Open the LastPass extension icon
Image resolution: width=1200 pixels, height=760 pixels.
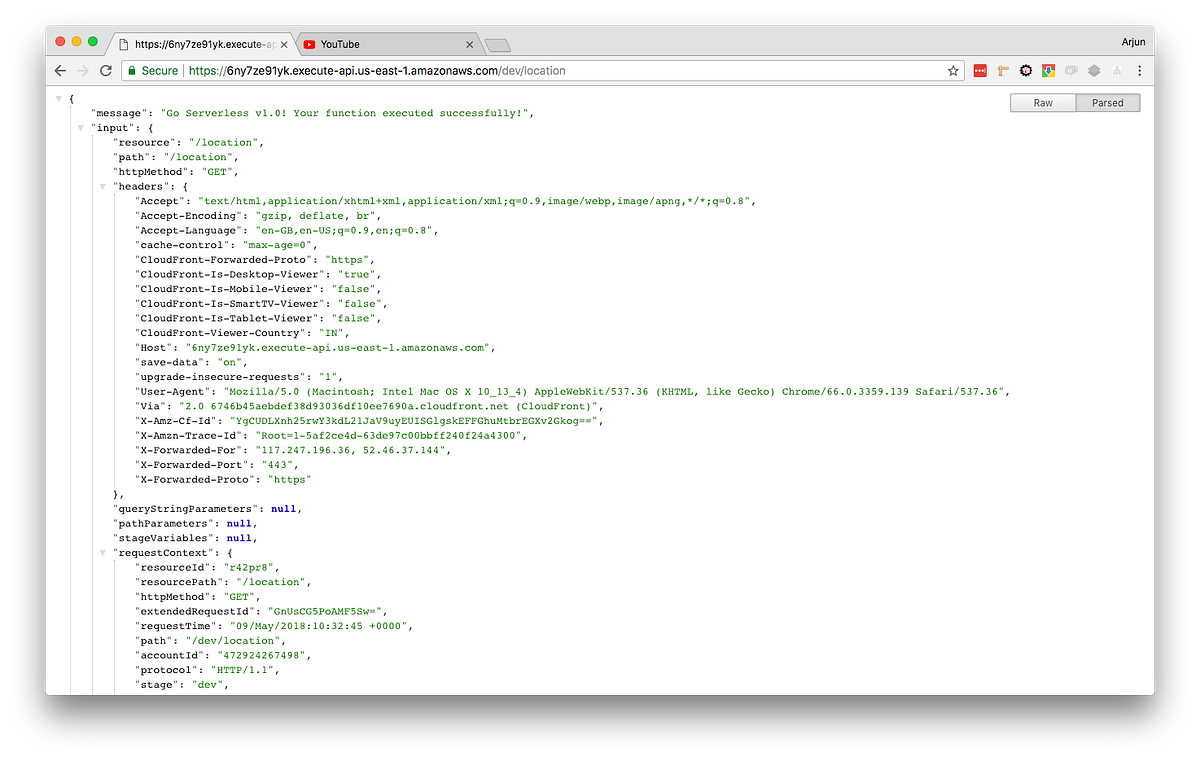980,70
